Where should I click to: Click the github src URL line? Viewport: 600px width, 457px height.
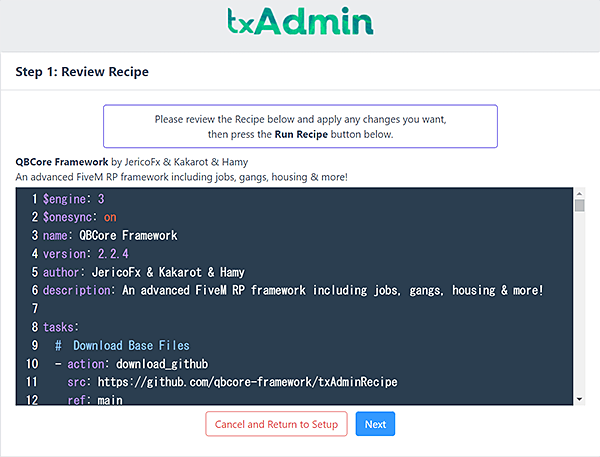point(232,382)
